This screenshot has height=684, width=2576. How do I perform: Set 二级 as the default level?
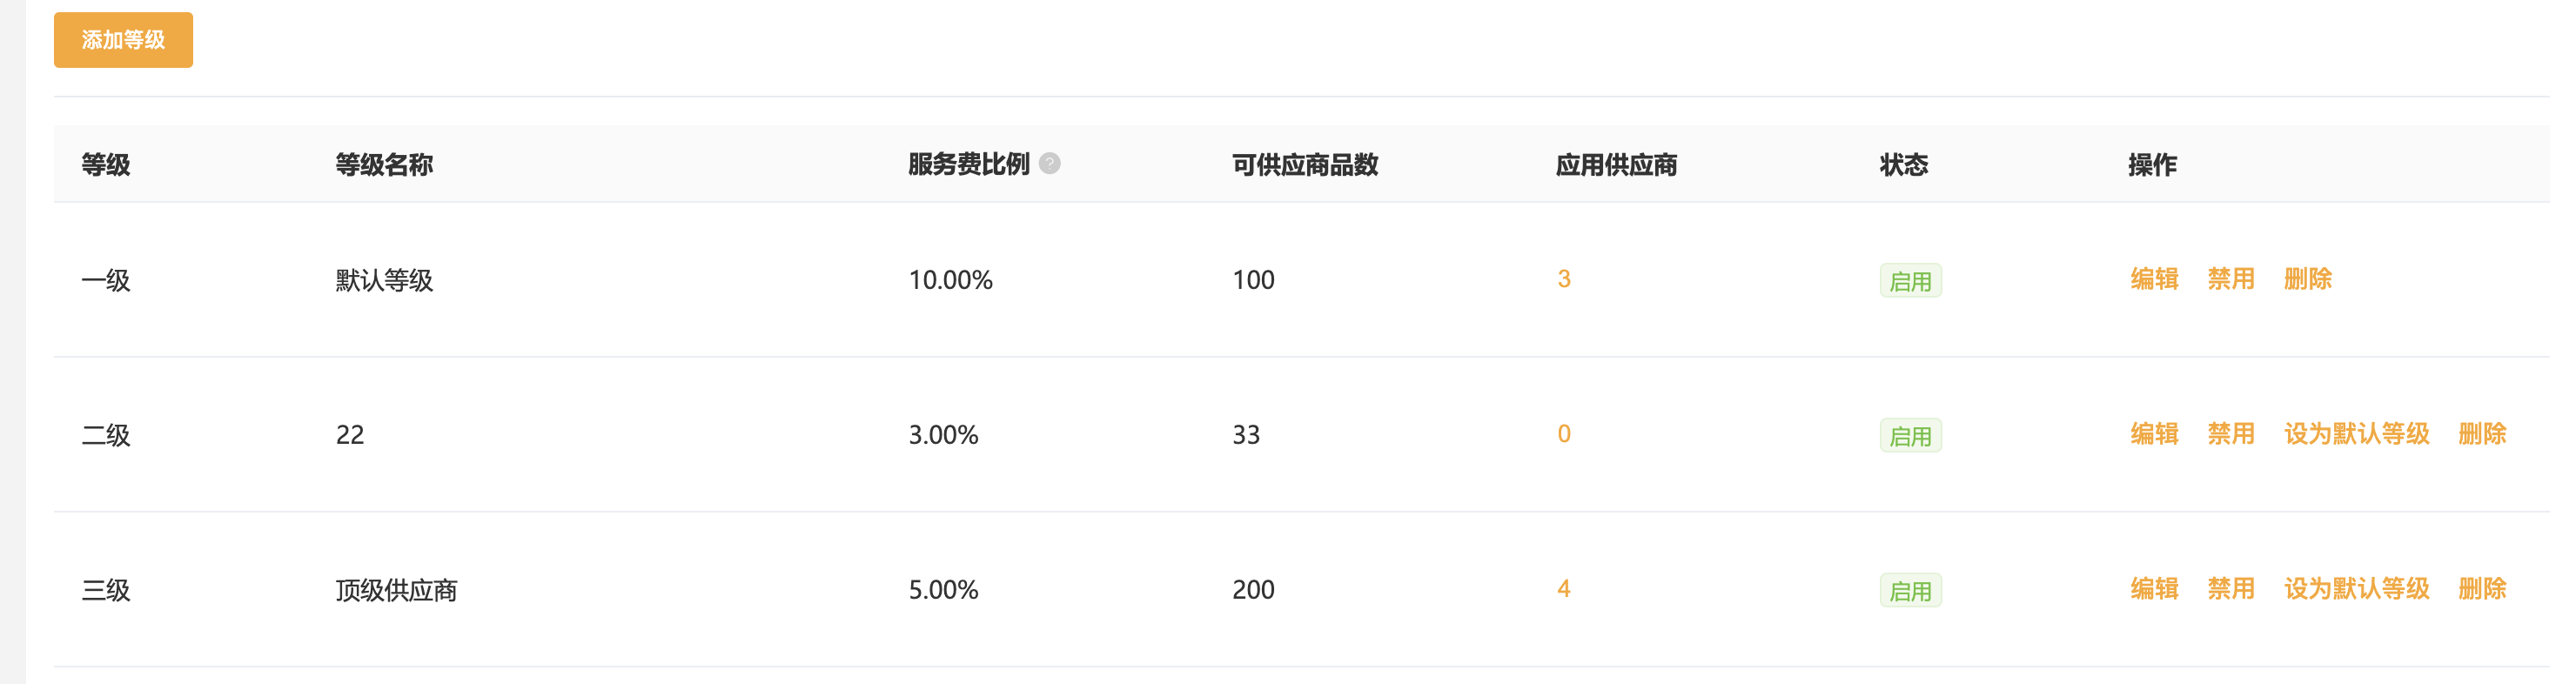click(x=2356, y=434)
